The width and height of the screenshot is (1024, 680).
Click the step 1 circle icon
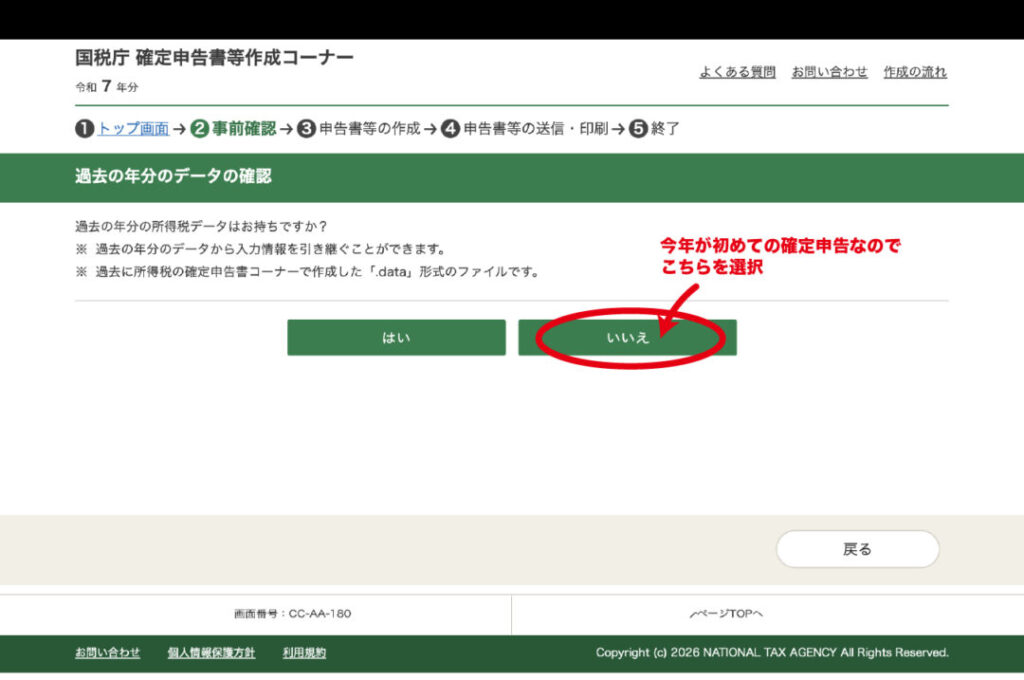click(x=84, y=129)
